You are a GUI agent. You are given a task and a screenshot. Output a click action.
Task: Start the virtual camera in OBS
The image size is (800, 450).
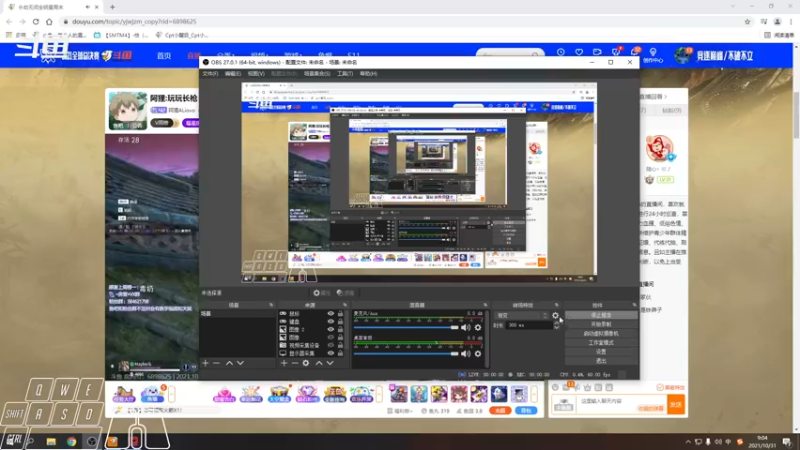click(601, 334)
